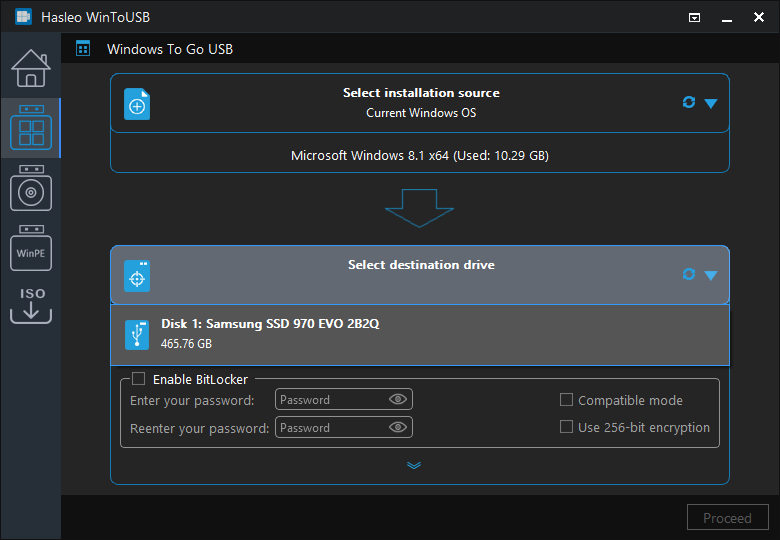Expand more options with double chevron
The image size is (780, 540).
414,465
